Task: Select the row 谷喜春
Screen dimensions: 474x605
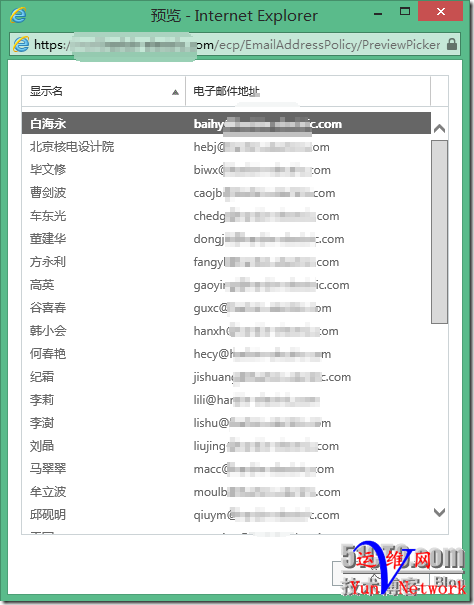Action: coord(226,308)
